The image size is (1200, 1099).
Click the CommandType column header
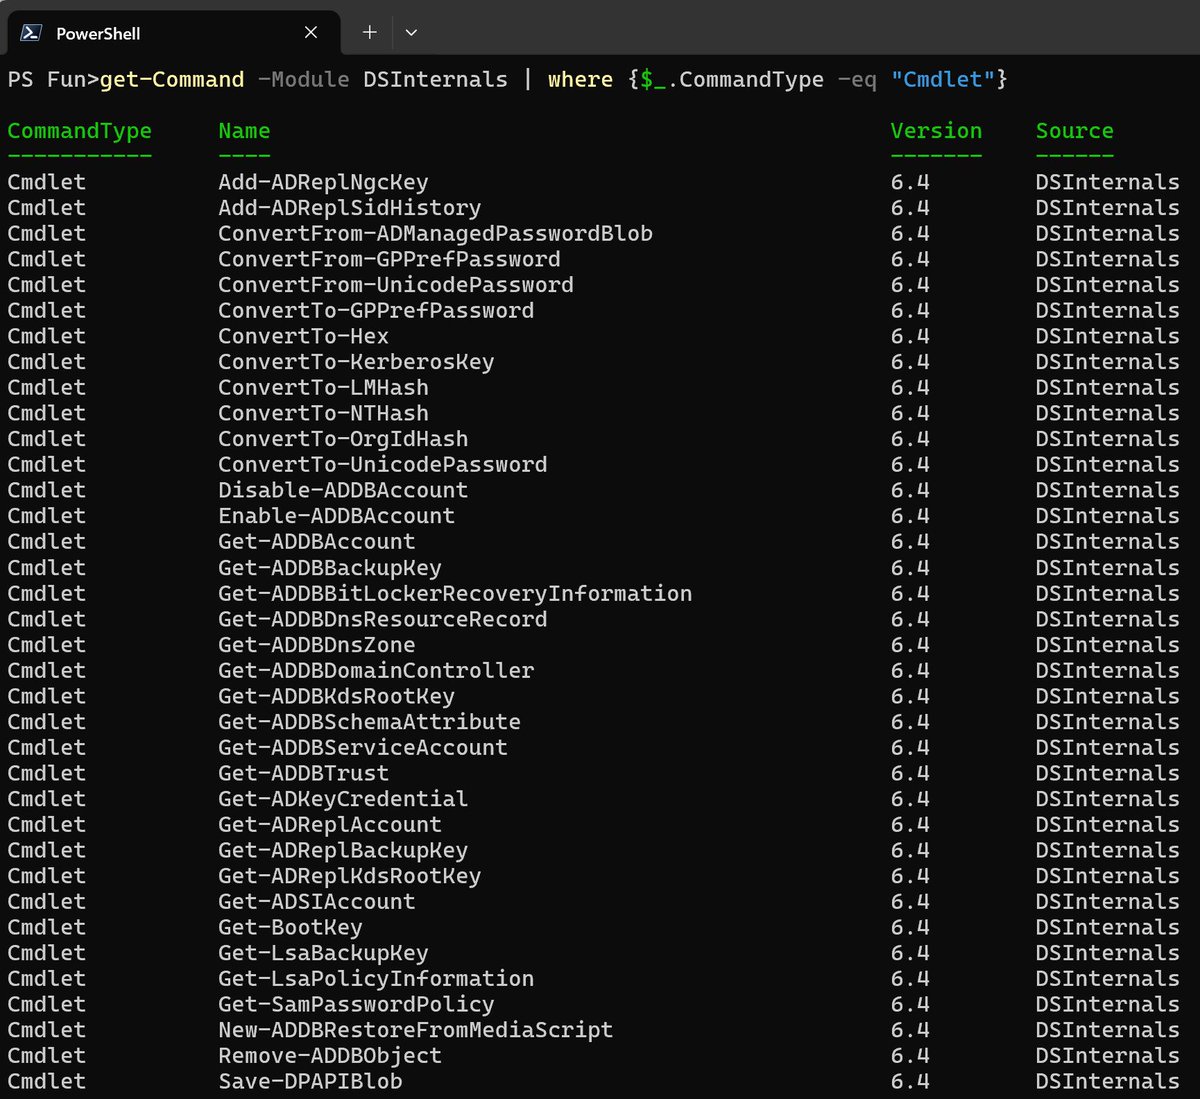point(80,131)
